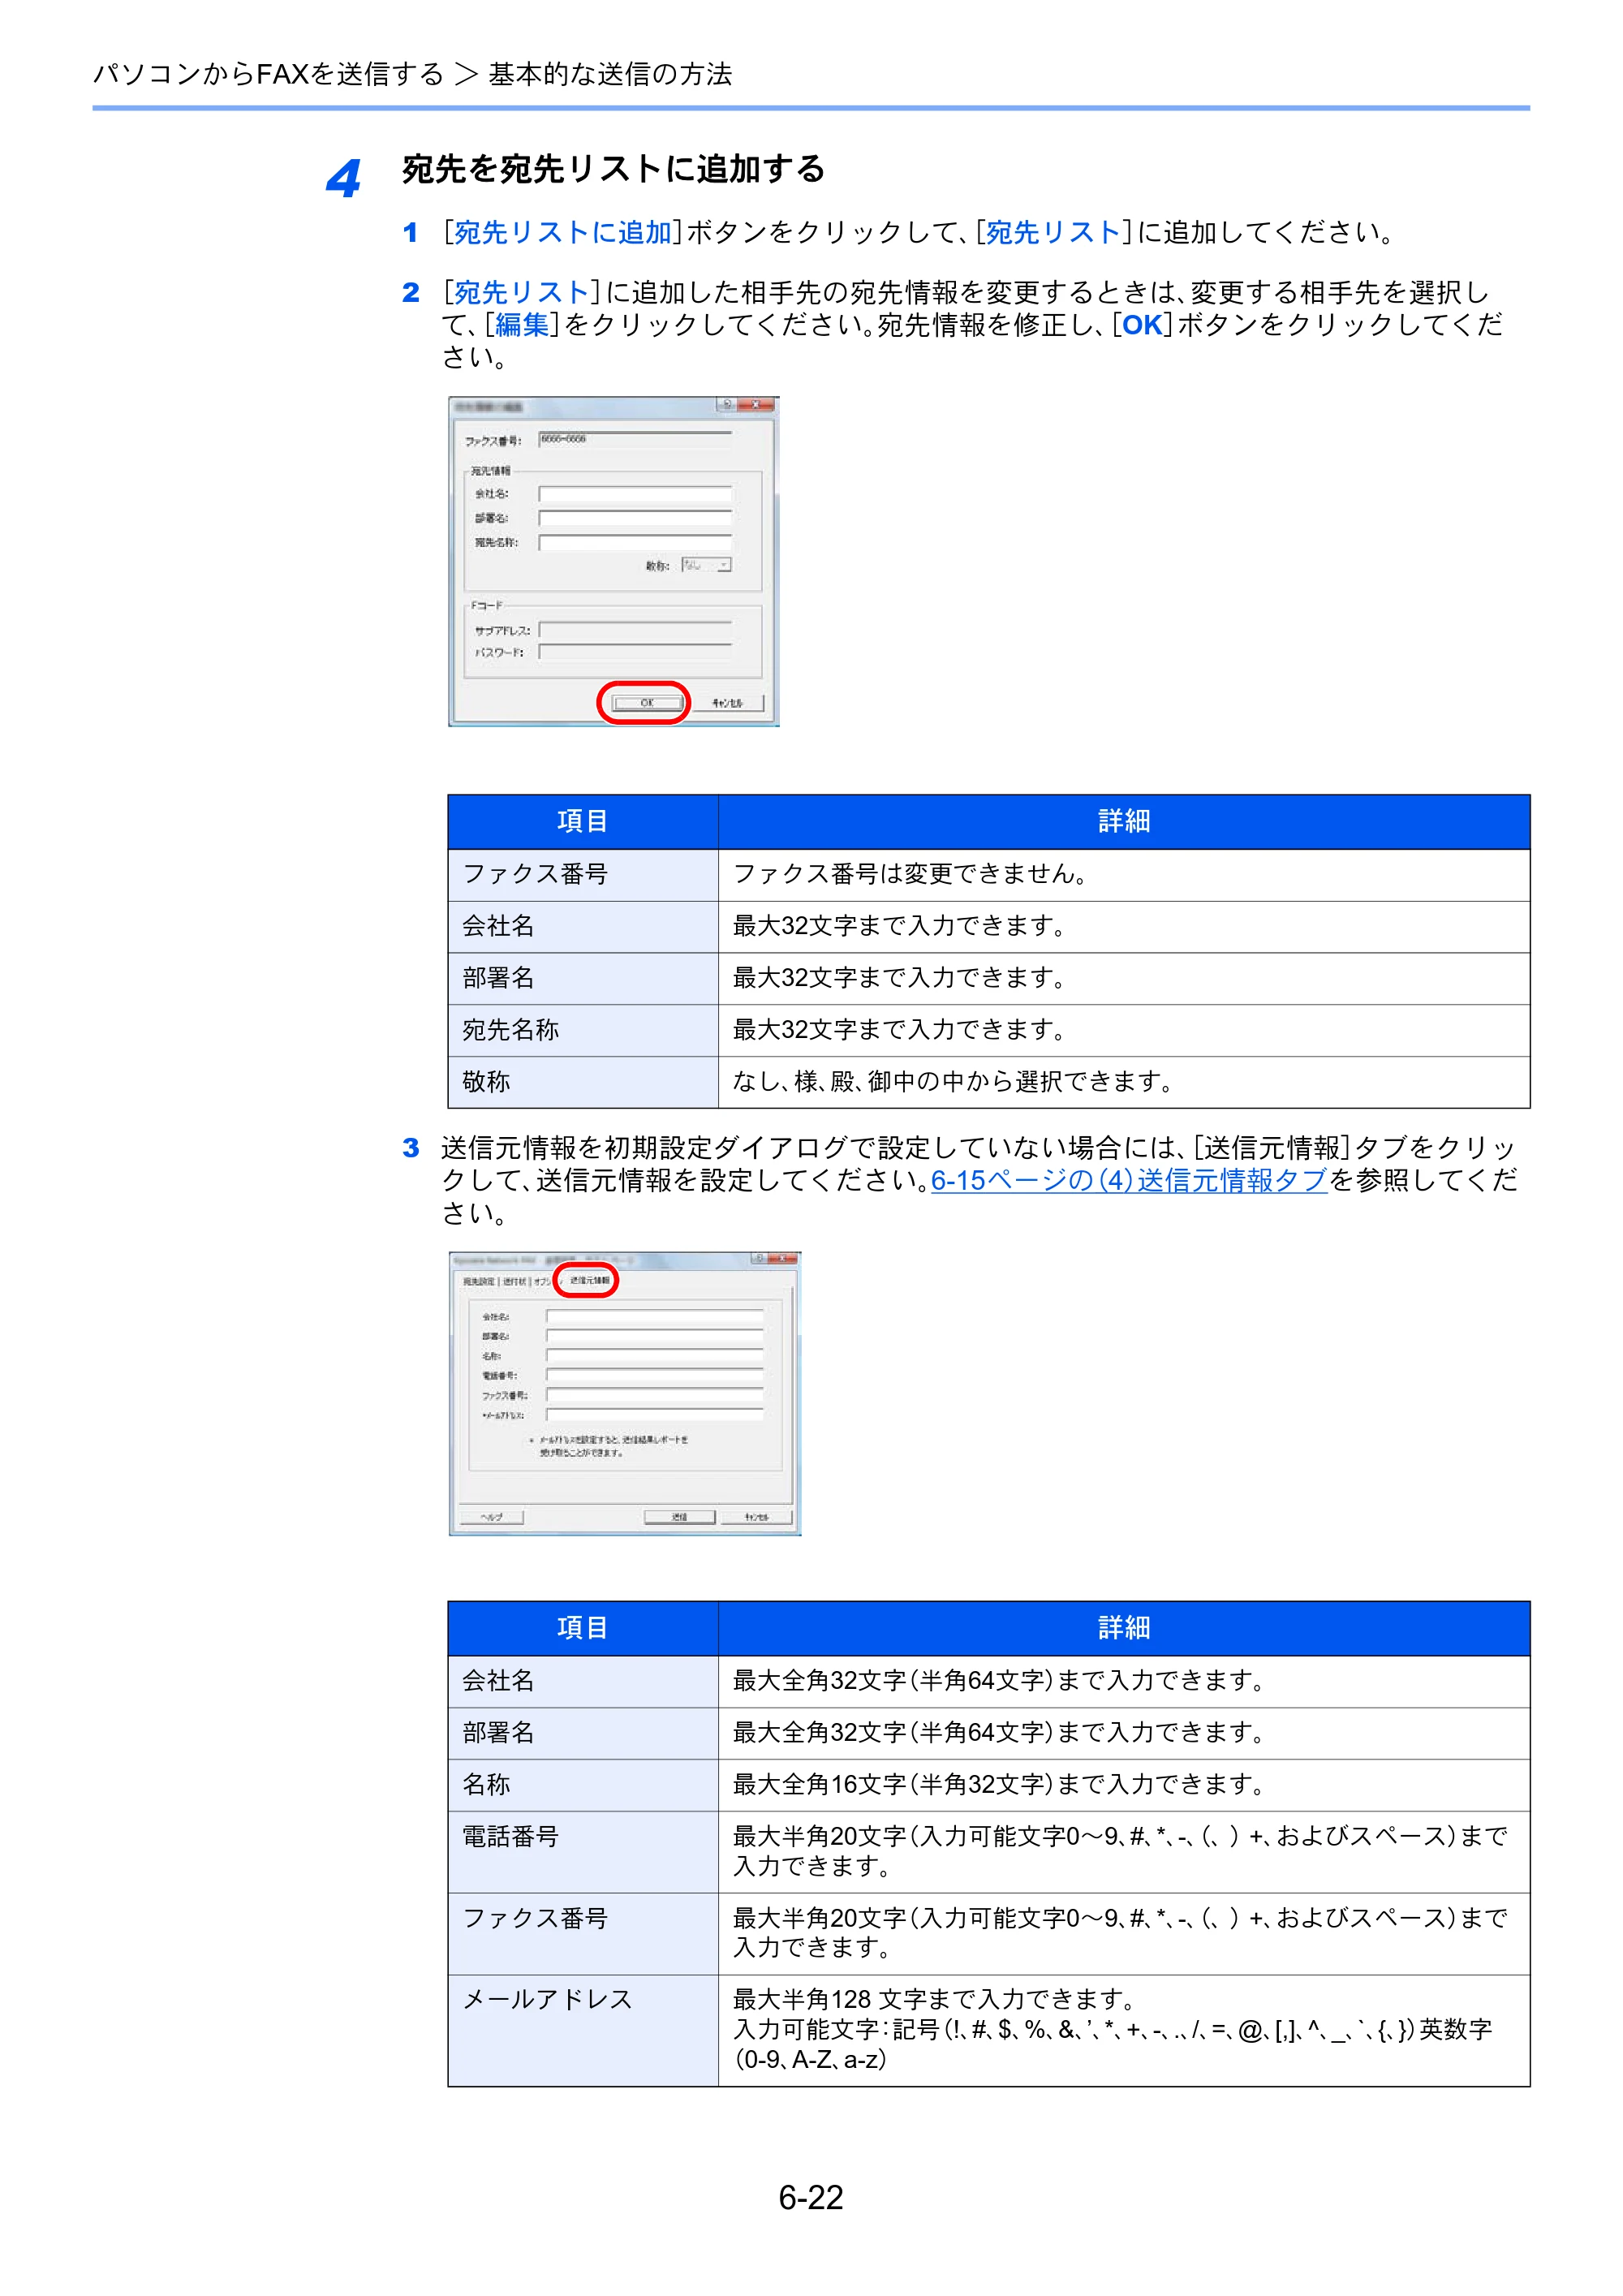Click the 項目 header of the second table

coord(583,1628)
